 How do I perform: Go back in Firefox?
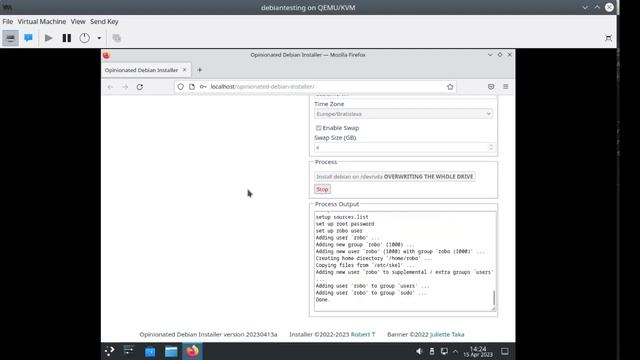(110, 87)
